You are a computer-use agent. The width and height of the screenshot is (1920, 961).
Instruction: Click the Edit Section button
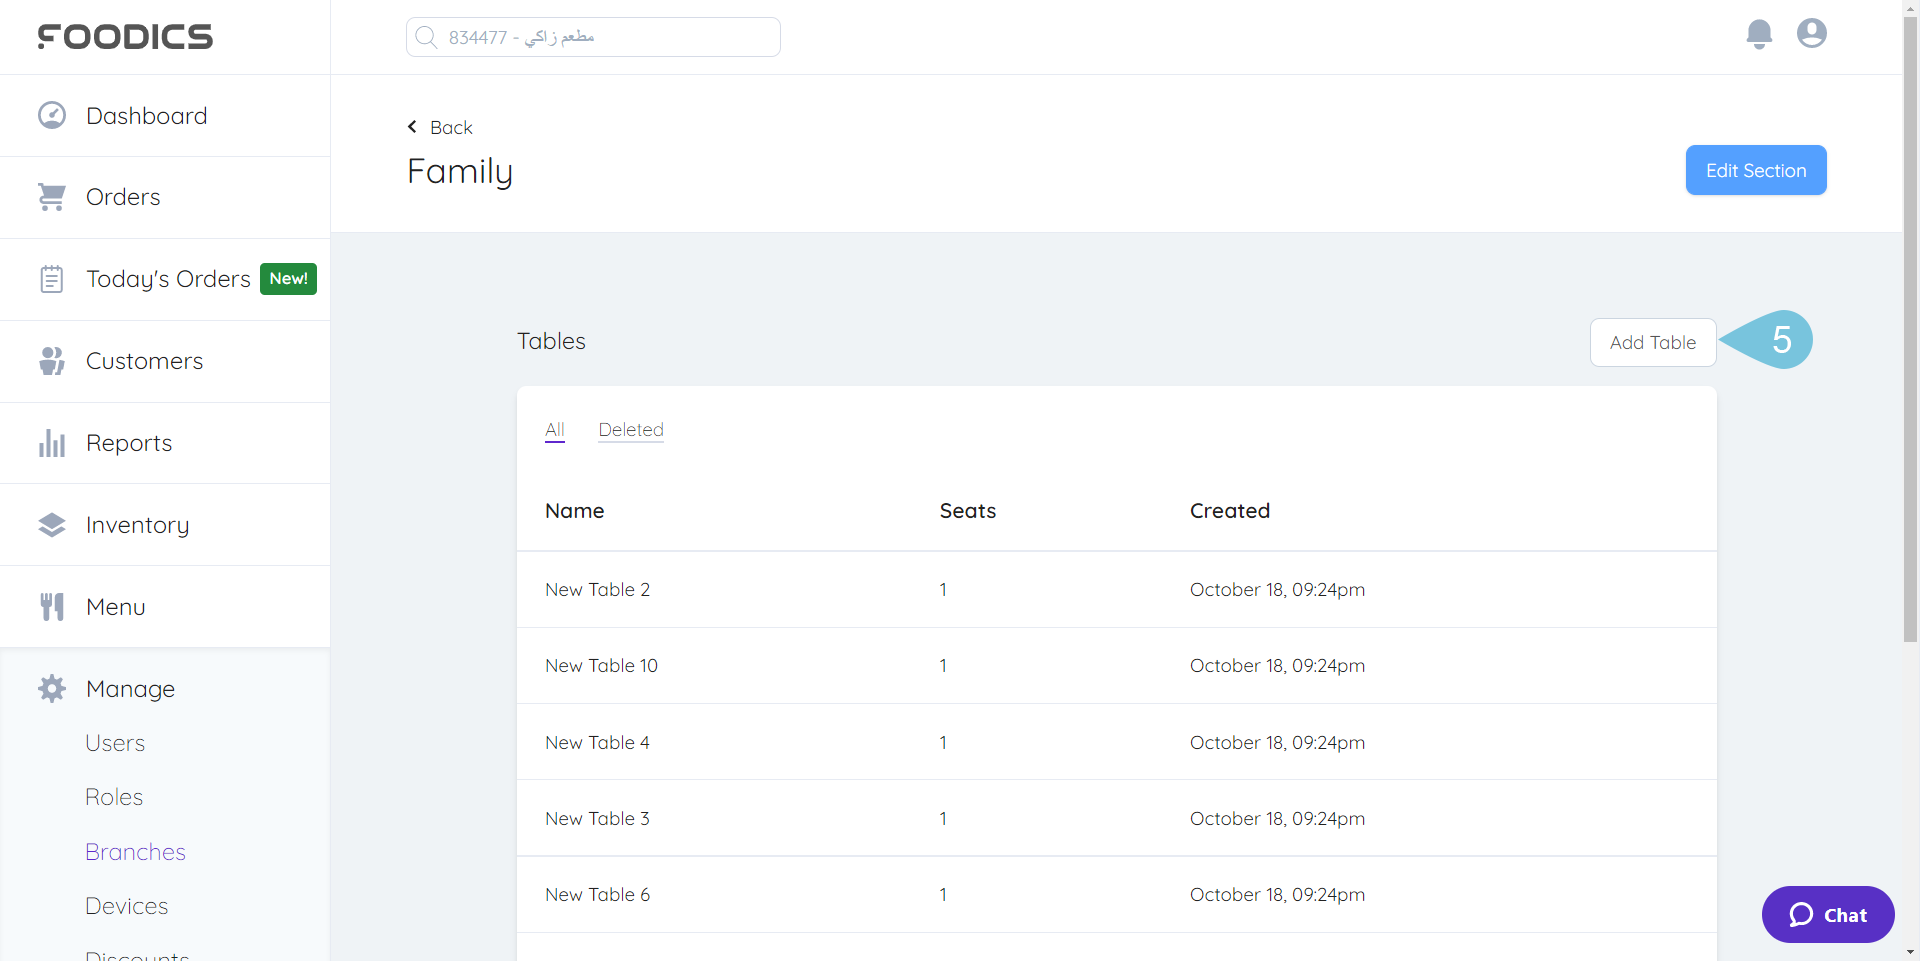[x=1755, y=170]
